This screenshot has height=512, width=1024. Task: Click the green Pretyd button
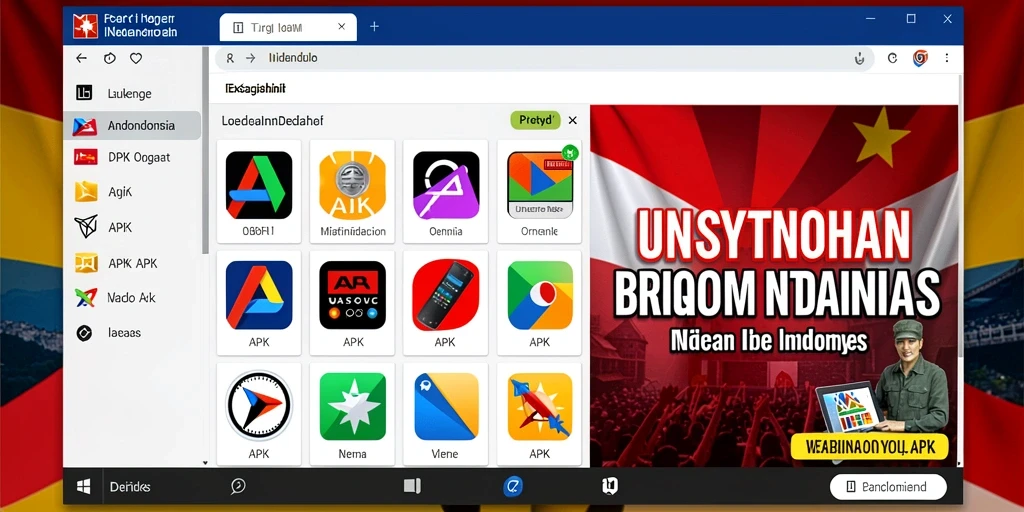coord(536,120)
